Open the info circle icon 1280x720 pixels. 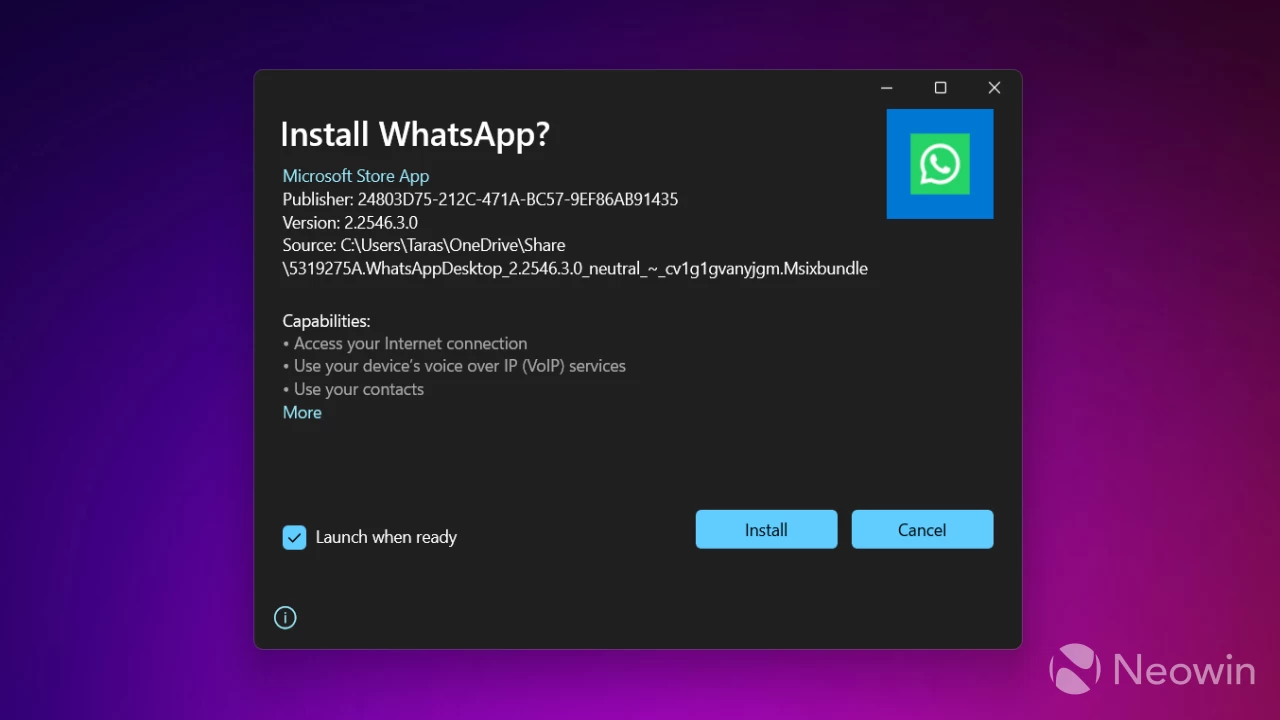285,618
